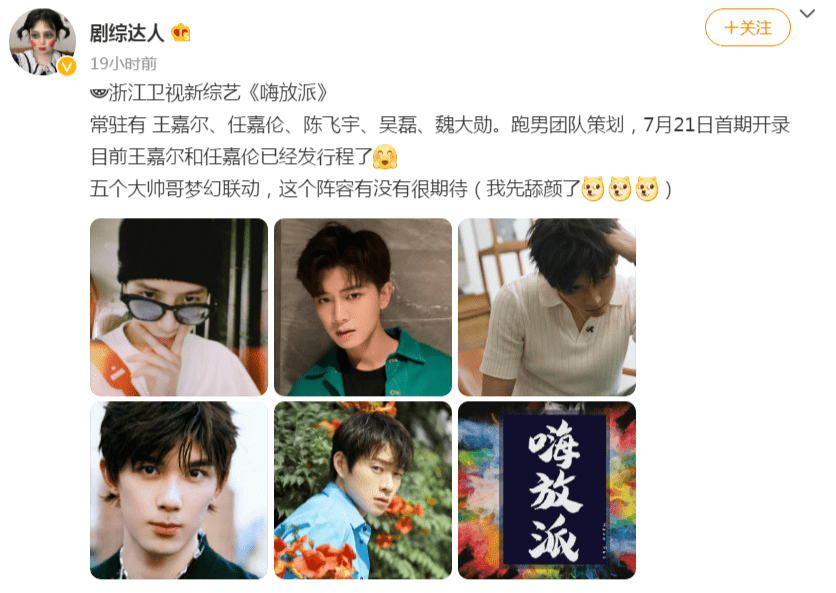Image resolution: width=836 pixels, height=593 pixels.
Task: Click the first doge emoji
Action: tap(592, 189)
